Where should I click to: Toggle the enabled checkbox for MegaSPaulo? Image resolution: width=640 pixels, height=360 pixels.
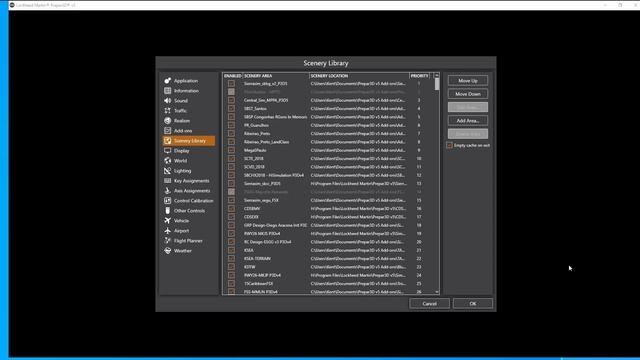pyautogui.click(x=231, y=150)
